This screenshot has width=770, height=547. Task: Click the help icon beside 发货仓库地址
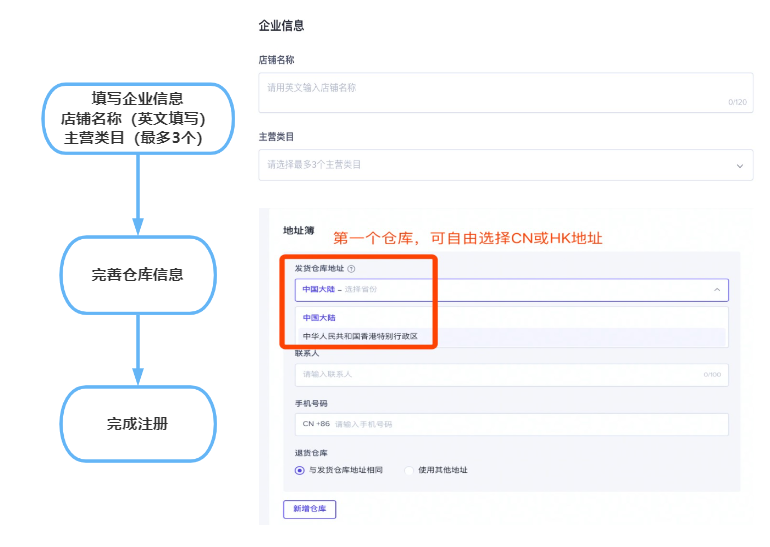(x=351, y=269)
